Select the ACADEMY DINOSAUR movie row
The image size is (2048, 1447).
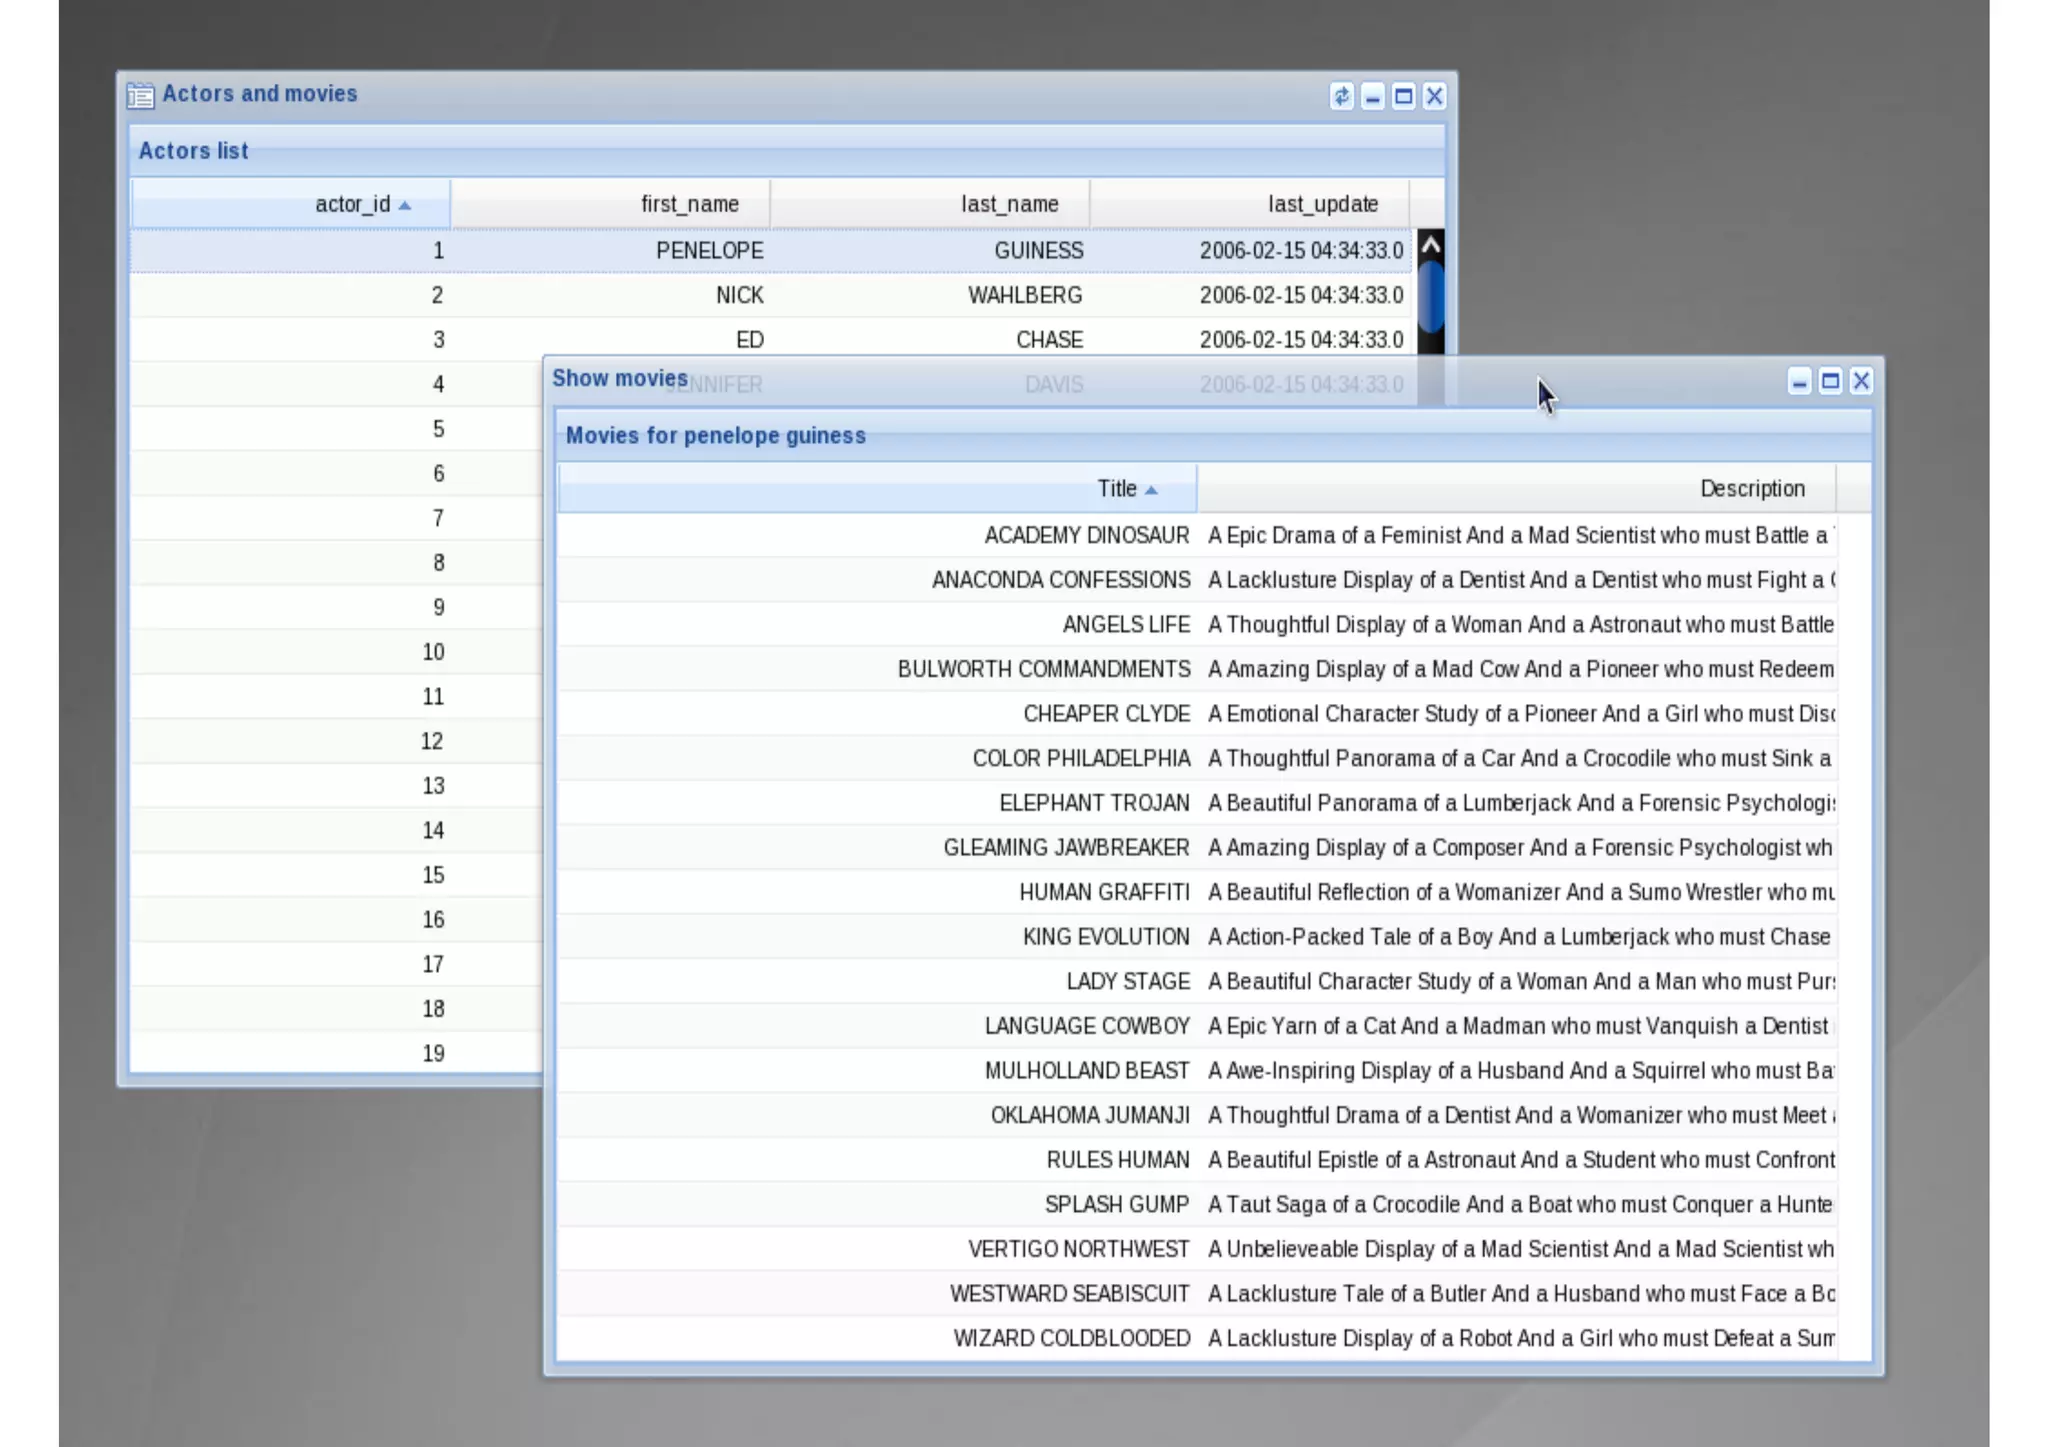pyautogui.click(x=1086, y=535)
